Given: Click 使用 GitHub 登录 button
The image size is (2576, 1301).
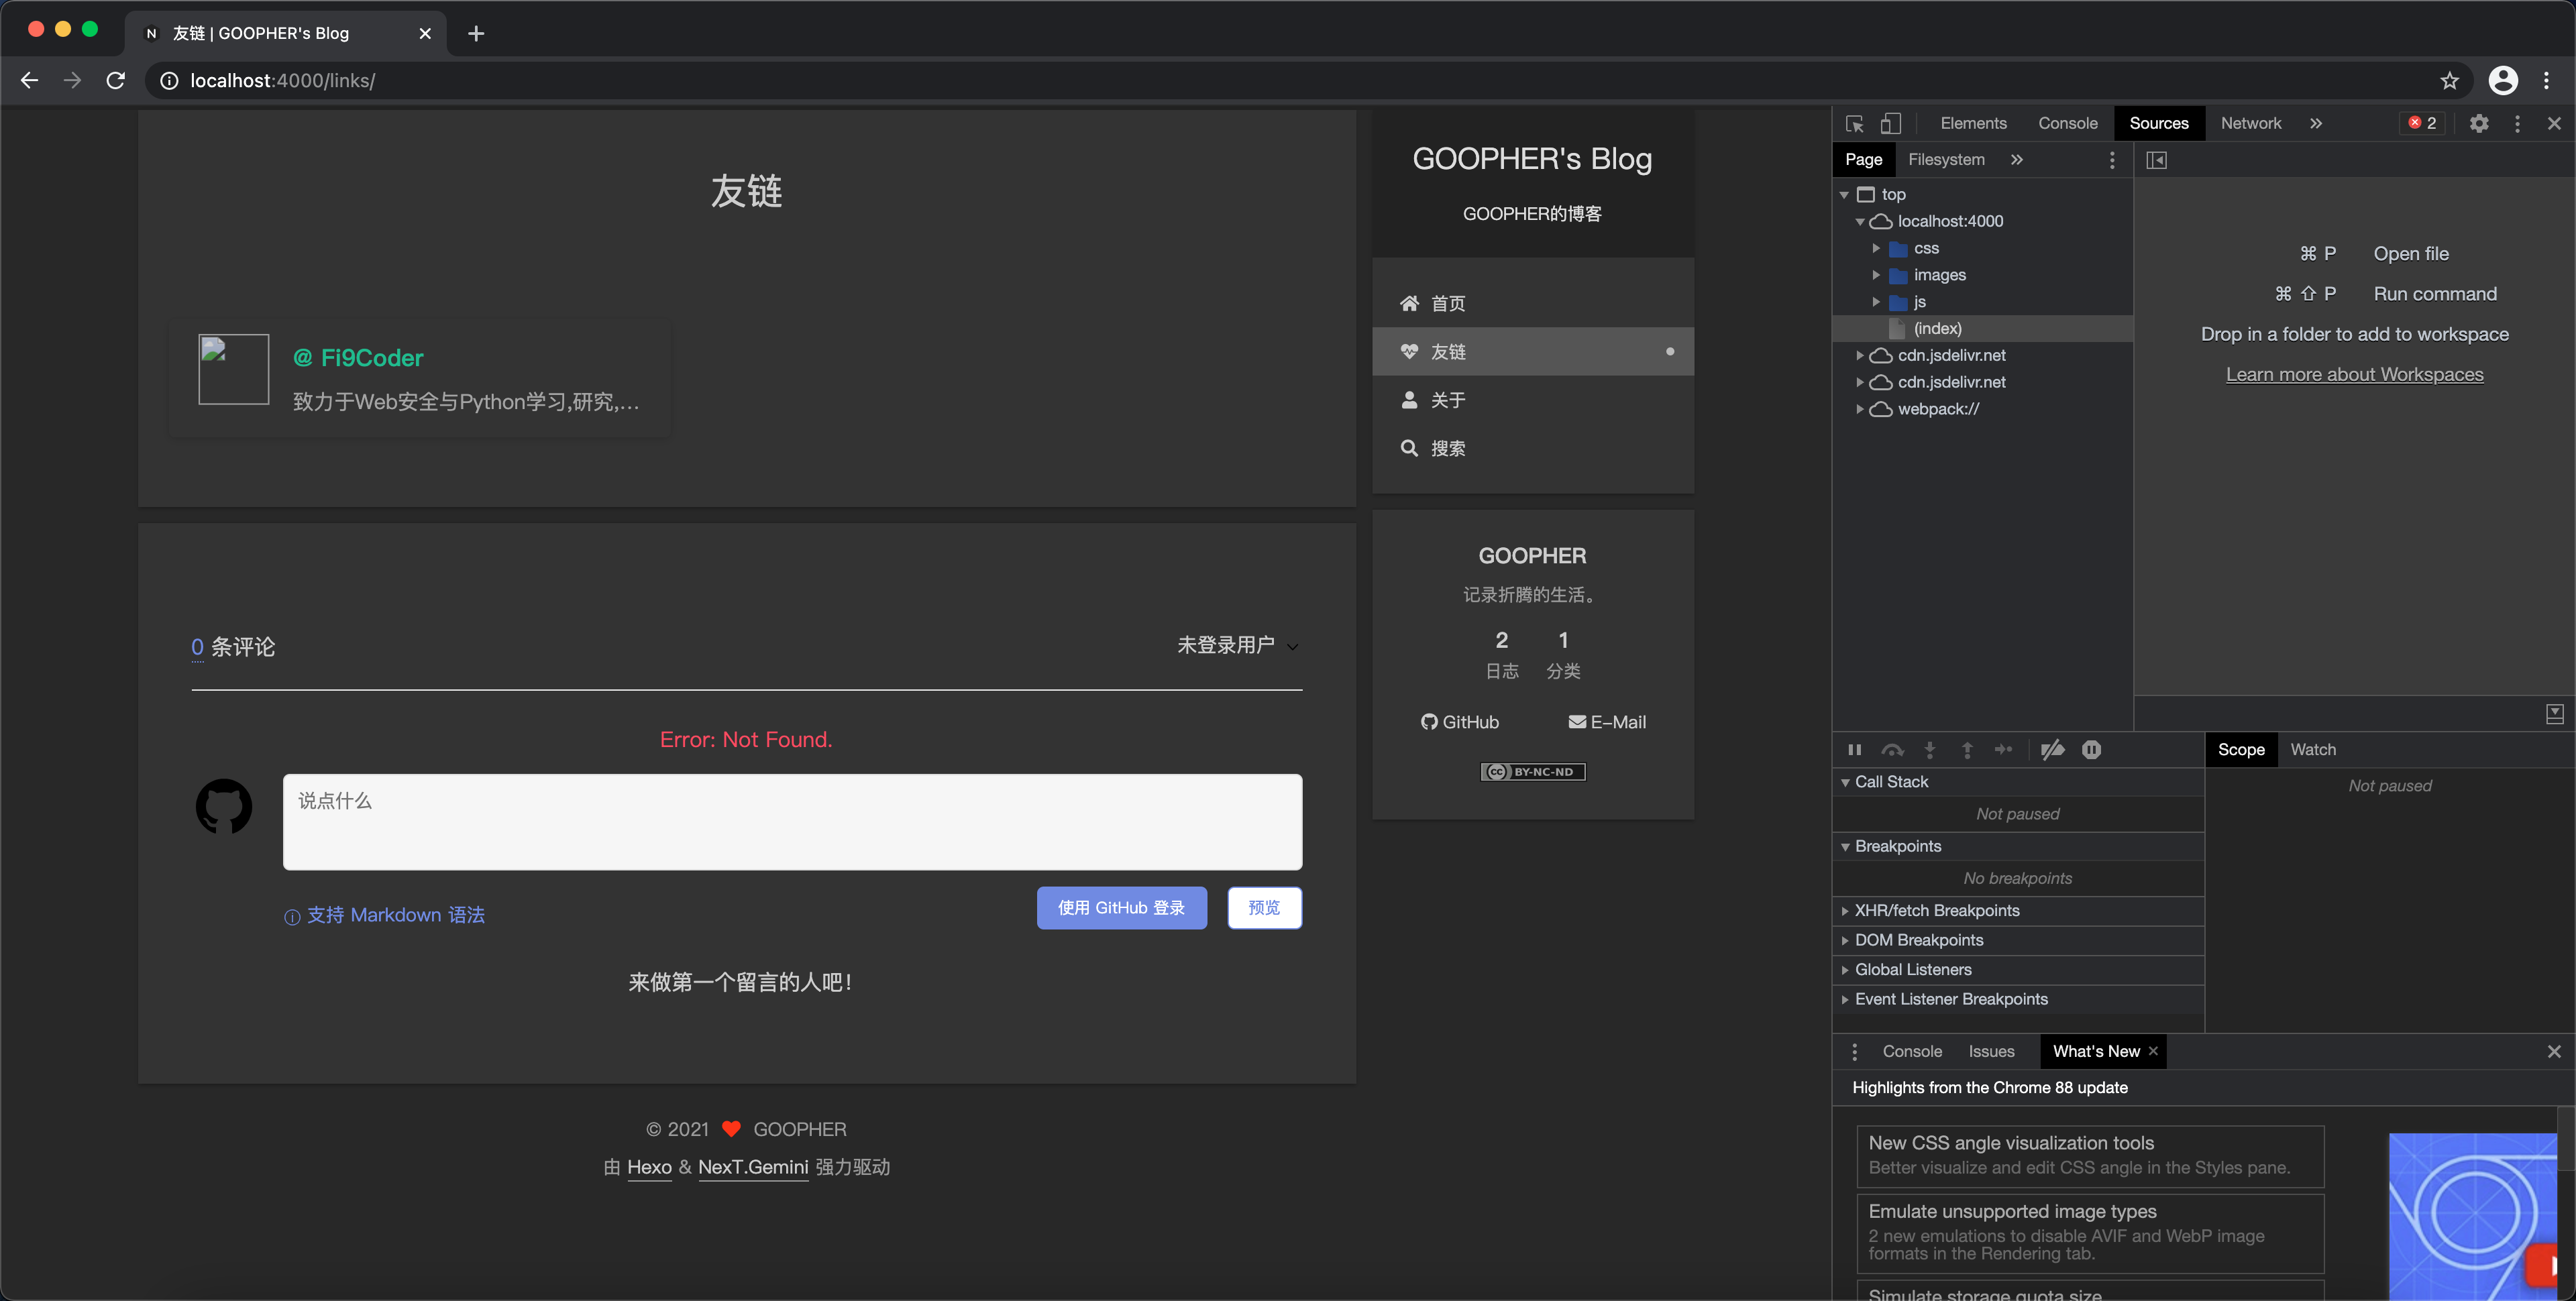Looking at the screenshot, I should 1121,908.
